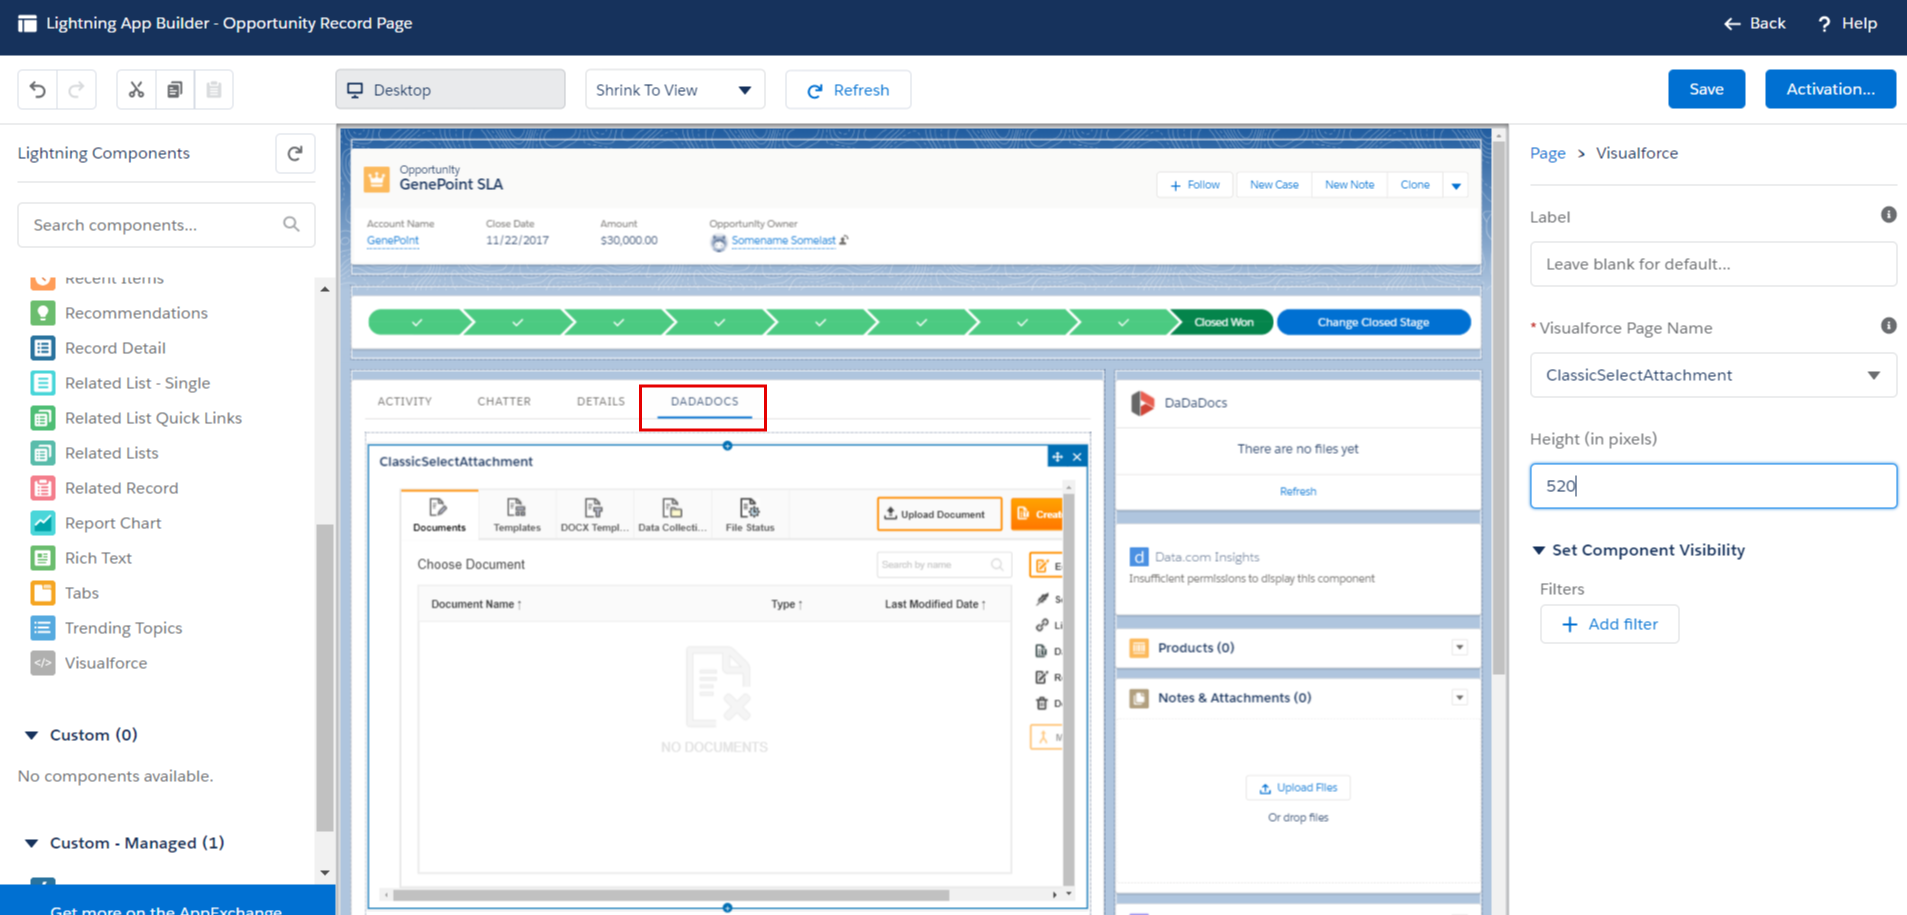The image size is (1907, 915).
Task: Click the Redo arrow icon
Action: 76,90
